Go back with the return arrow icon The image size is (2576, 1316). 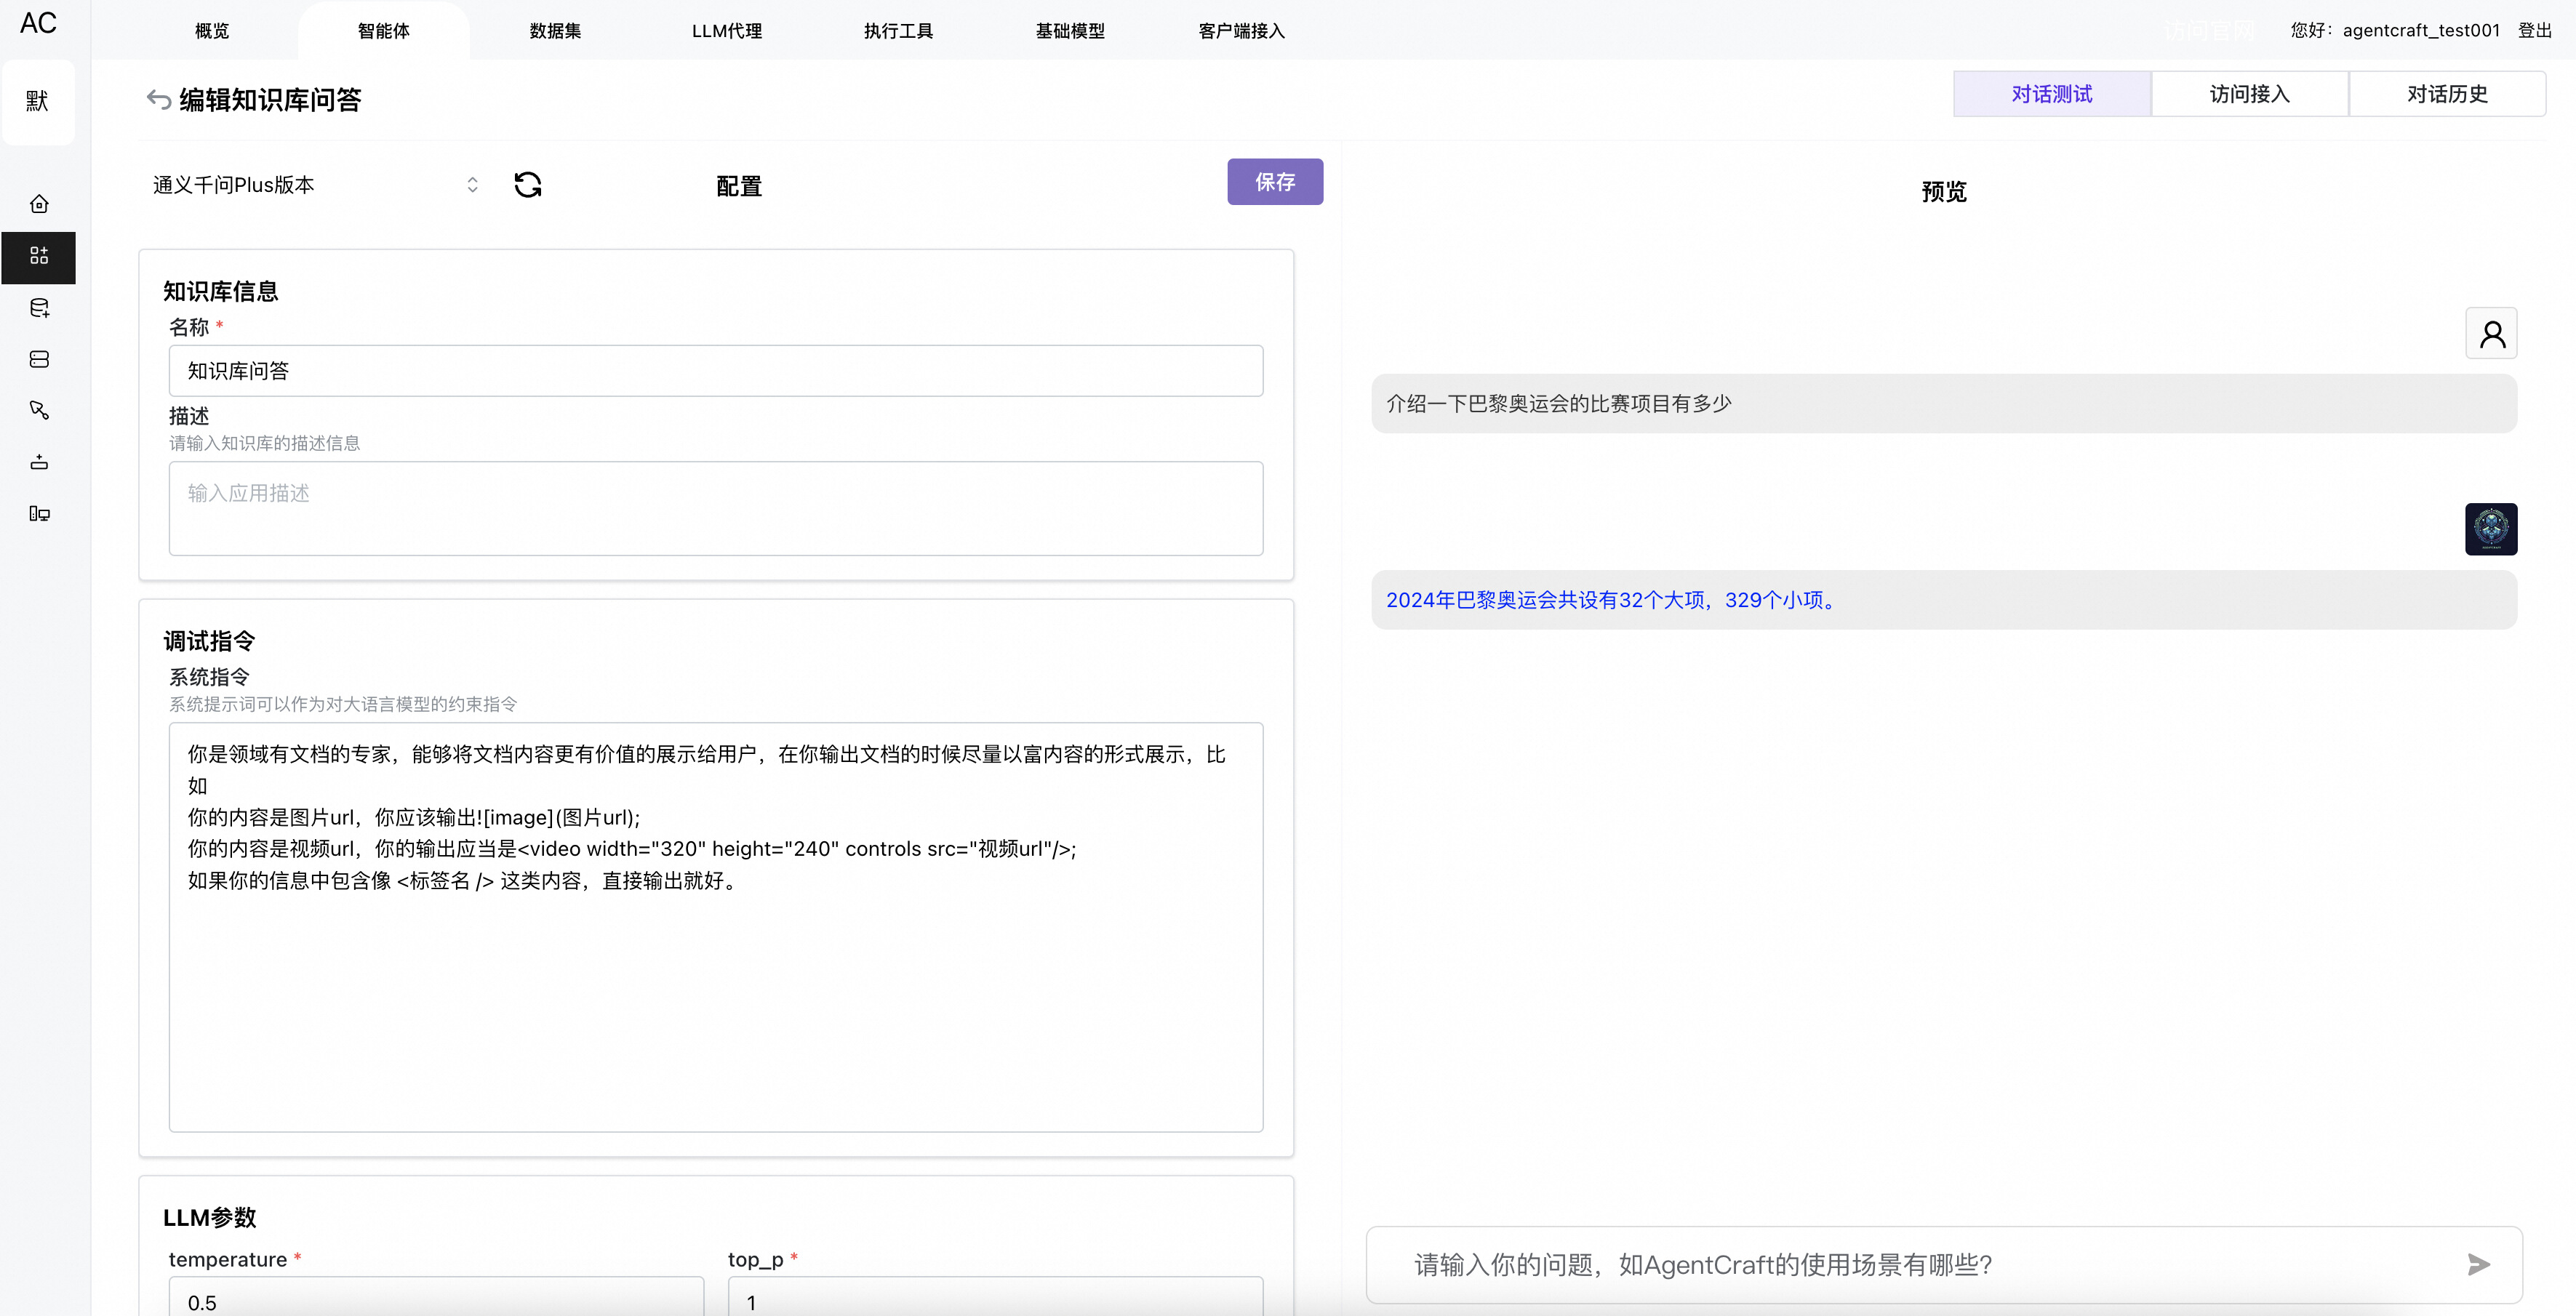[158, 99]
